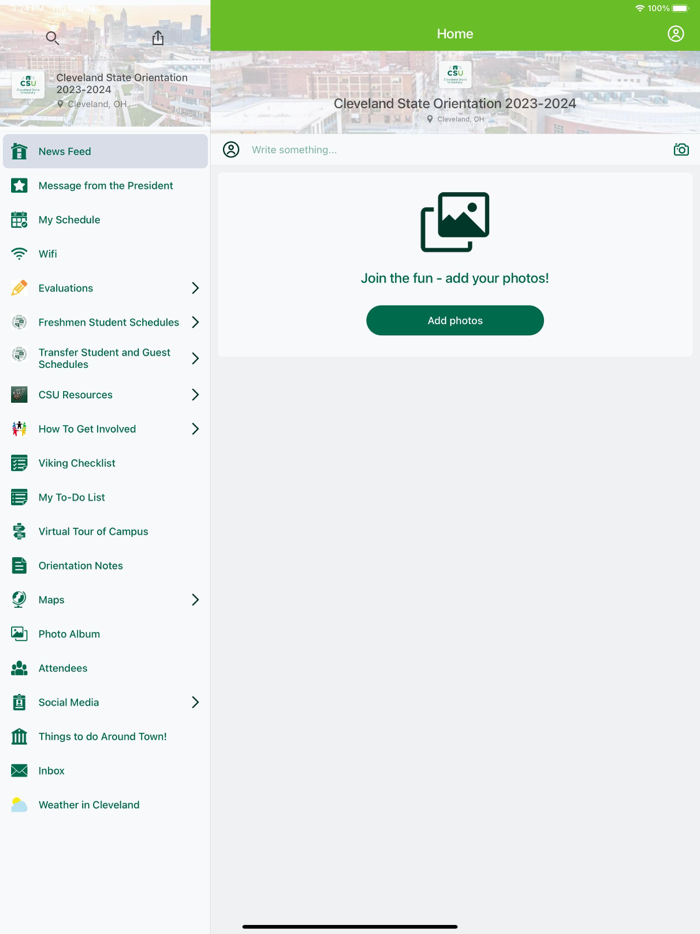Tap the user avatar icon next to Write something

(231, 150)
